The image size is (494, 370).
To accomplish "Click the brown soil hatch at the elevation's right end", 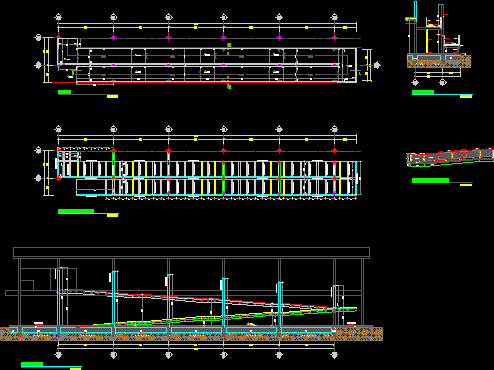I will click(360, 334).
